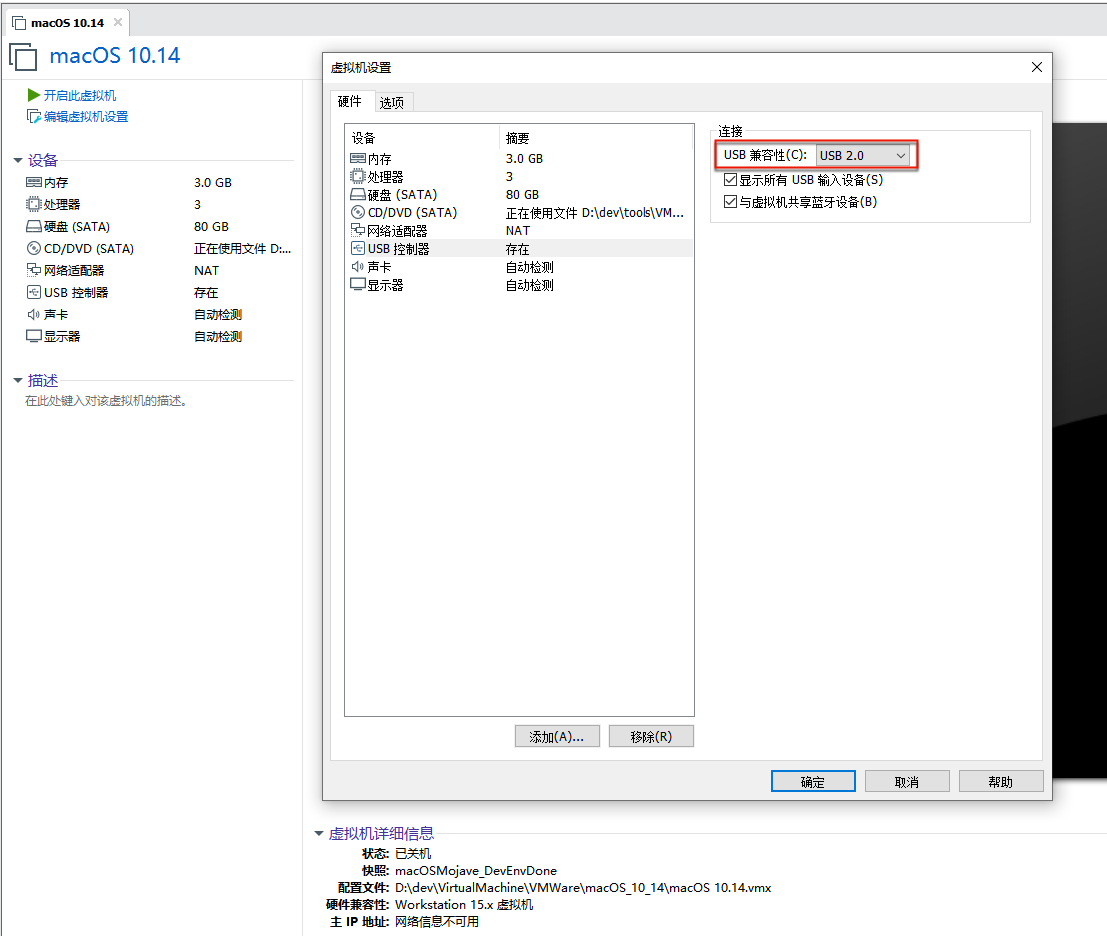Viewport: 1107px width, 936px height.
Task: Click the 已关机 status text
Action: pos(412,853)
